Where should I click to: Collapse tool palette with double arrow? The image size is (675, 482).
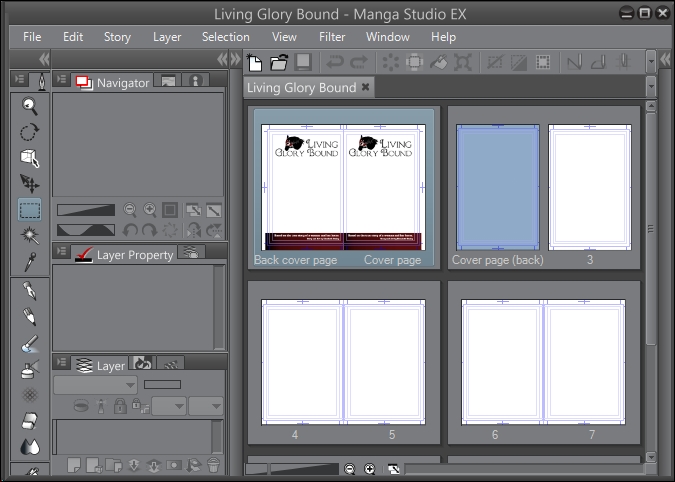[44, 59]
